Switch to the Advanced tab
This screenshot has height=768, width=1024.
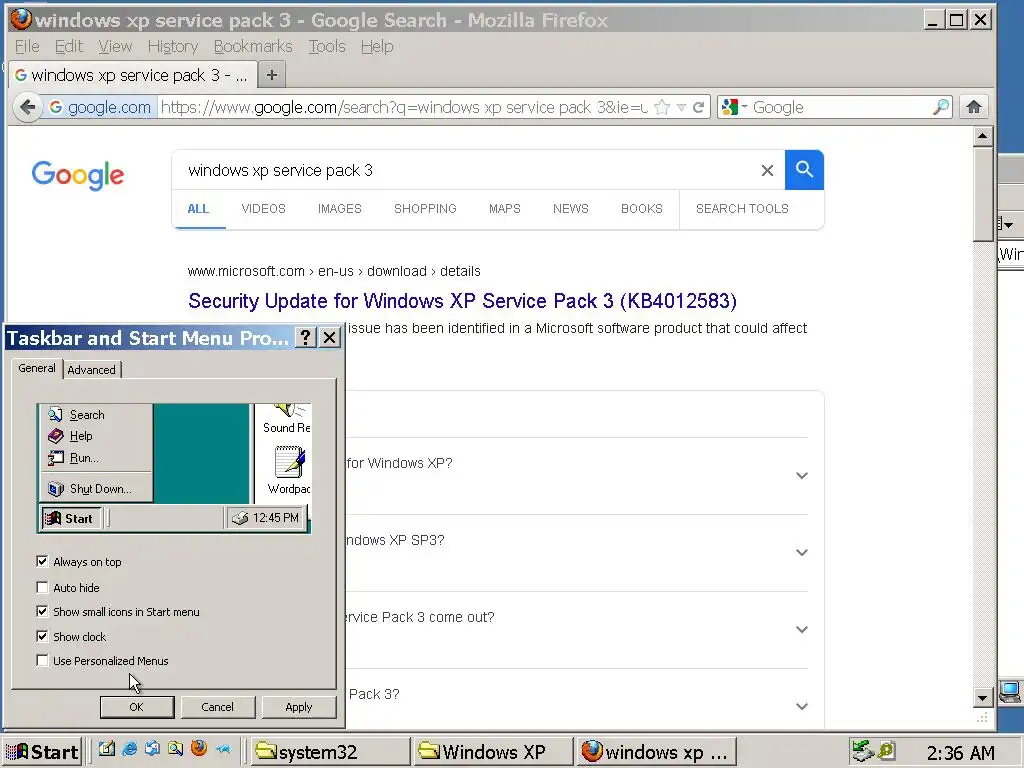(x=91, y=370)
